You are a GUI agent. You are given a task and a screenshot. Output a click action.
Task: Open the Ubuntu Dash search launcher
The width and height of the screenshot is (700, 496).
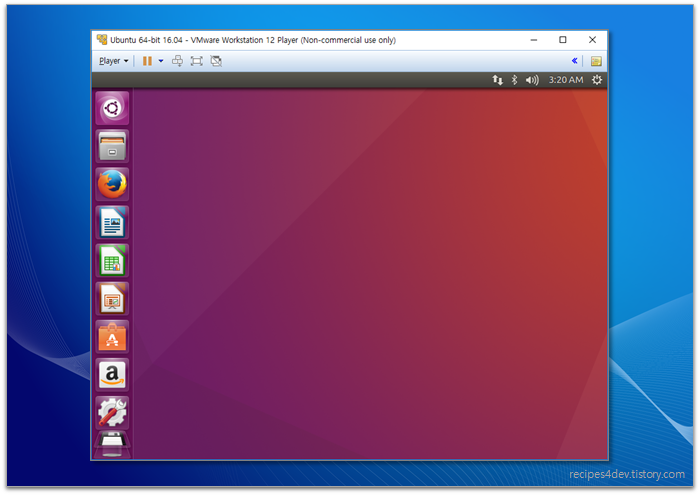(112, 108)
